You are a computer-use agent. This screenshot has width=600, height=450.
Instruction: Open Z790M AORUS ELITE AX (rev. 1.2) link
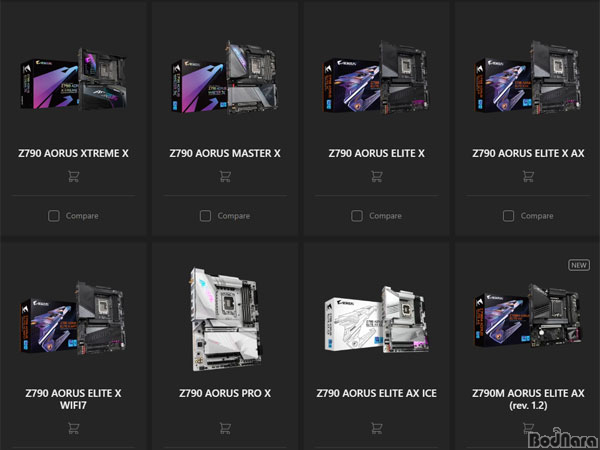coord(528,399)
